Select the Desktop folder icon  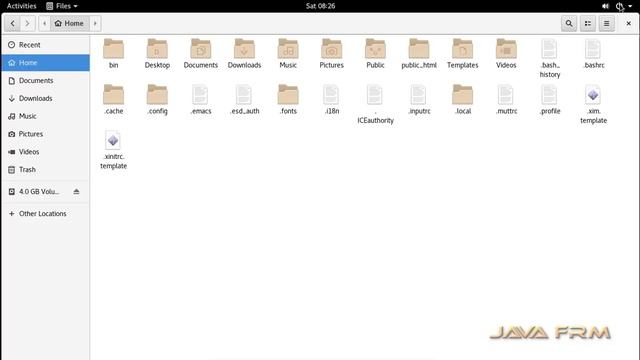coord(157,49)
